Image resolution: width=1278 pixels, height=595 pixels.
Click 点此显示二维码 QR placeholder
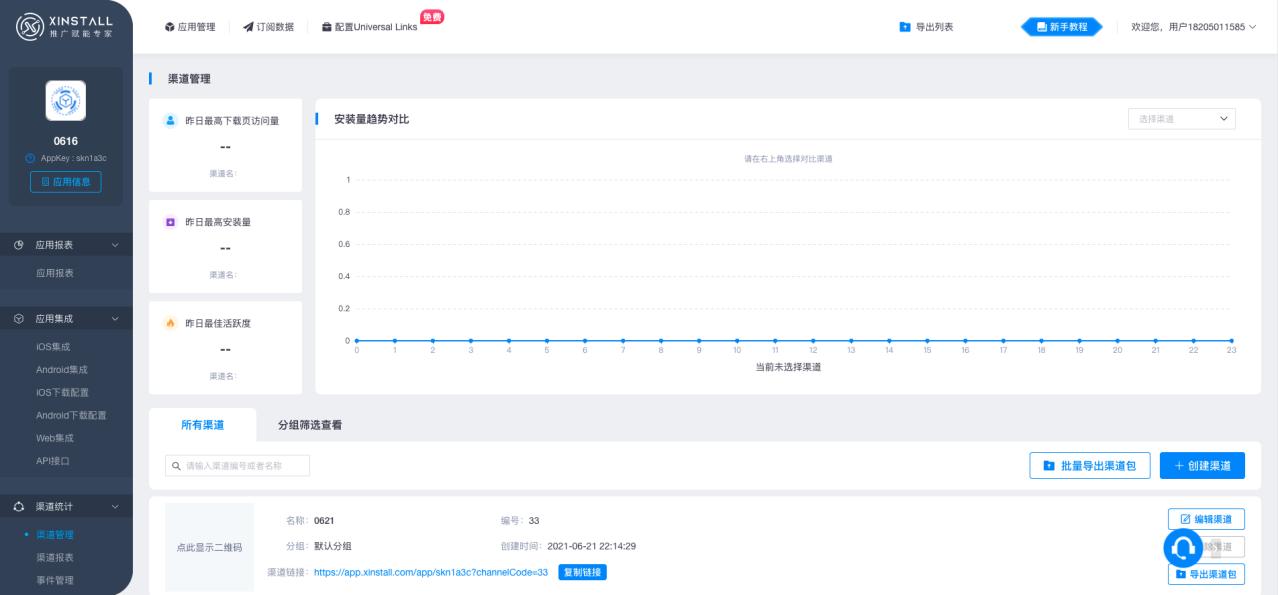coord(209,547)
